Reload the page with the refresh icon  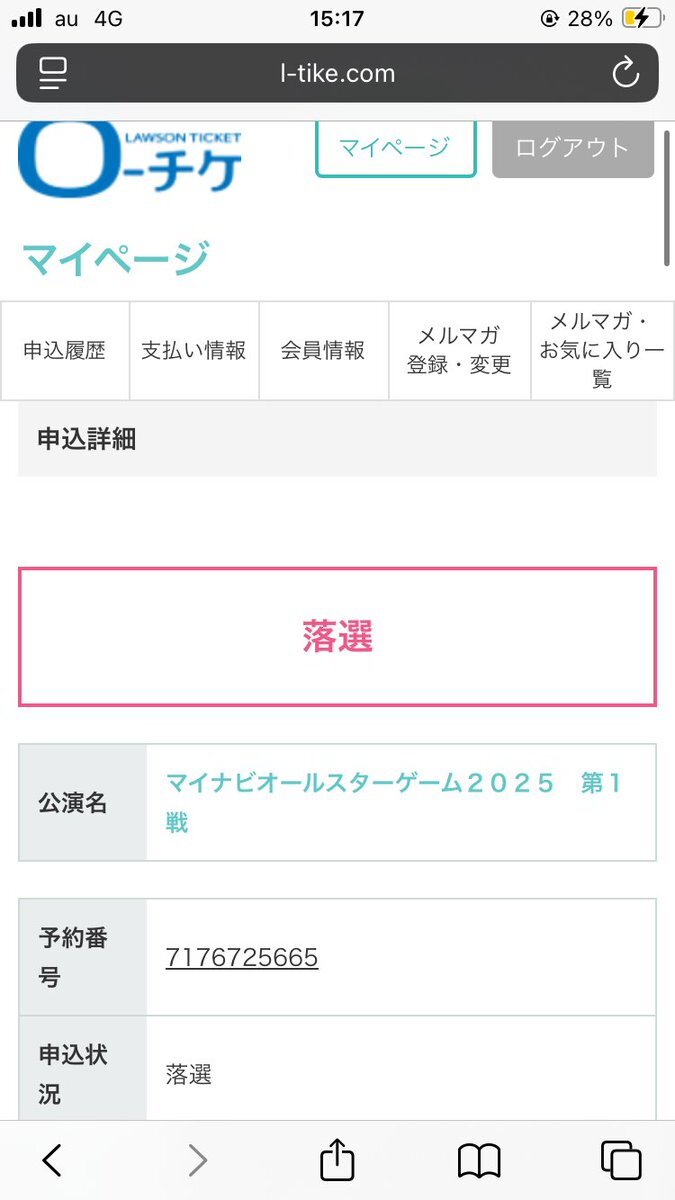(625, 73)
